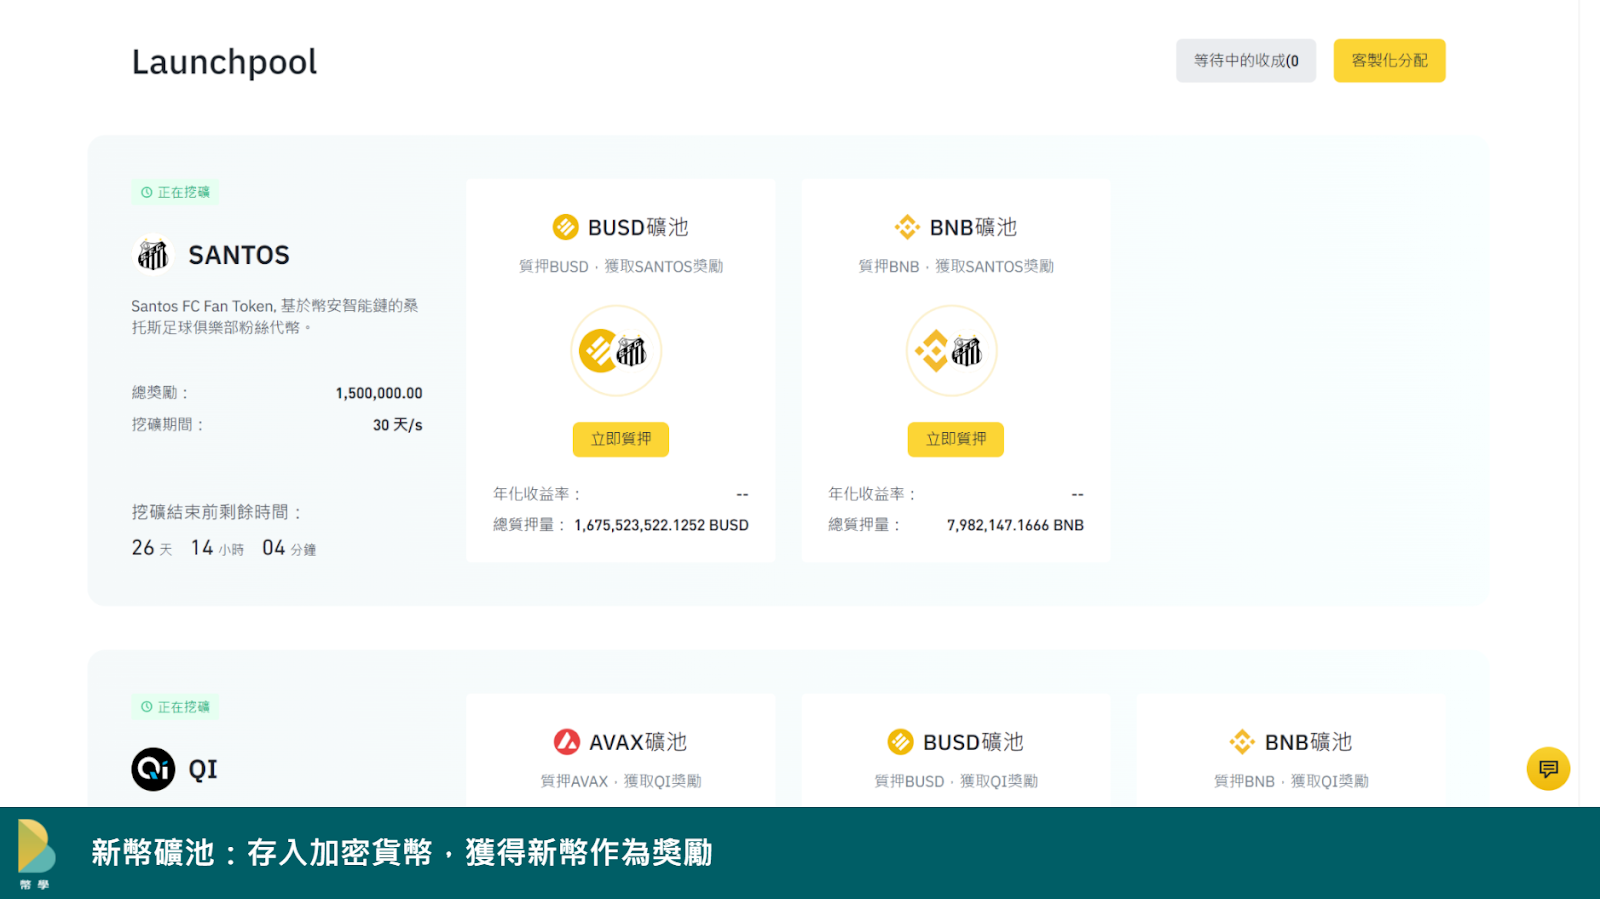
Task: Click the QI project name
Action: pos(203,769)
